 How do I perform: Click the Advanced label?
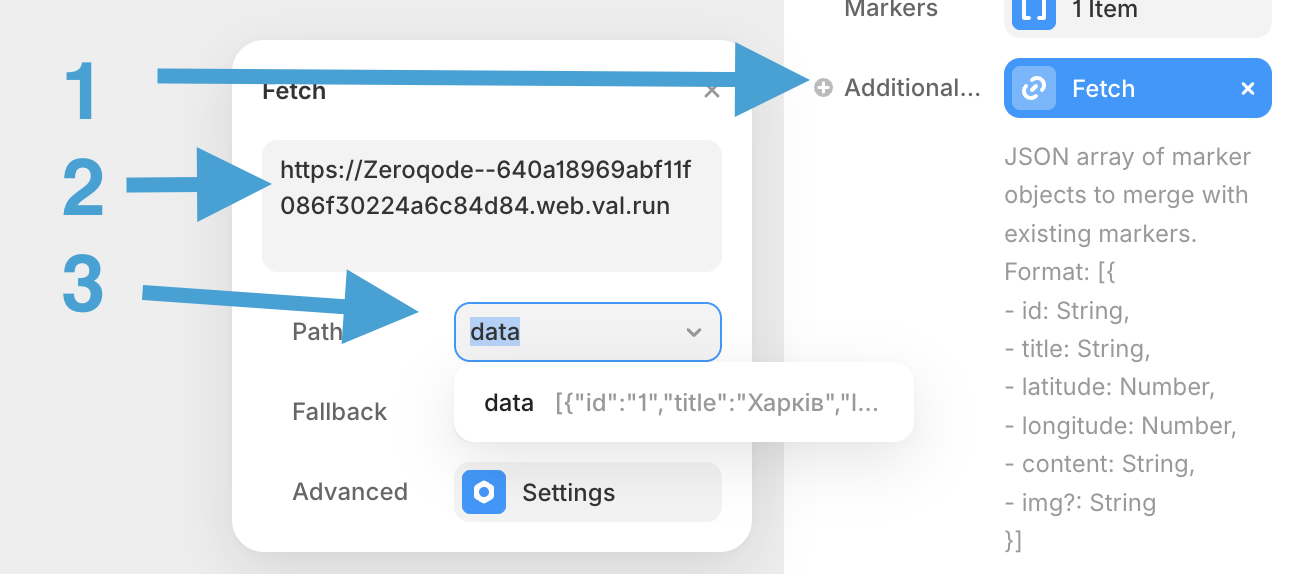(x=350, y=492)
